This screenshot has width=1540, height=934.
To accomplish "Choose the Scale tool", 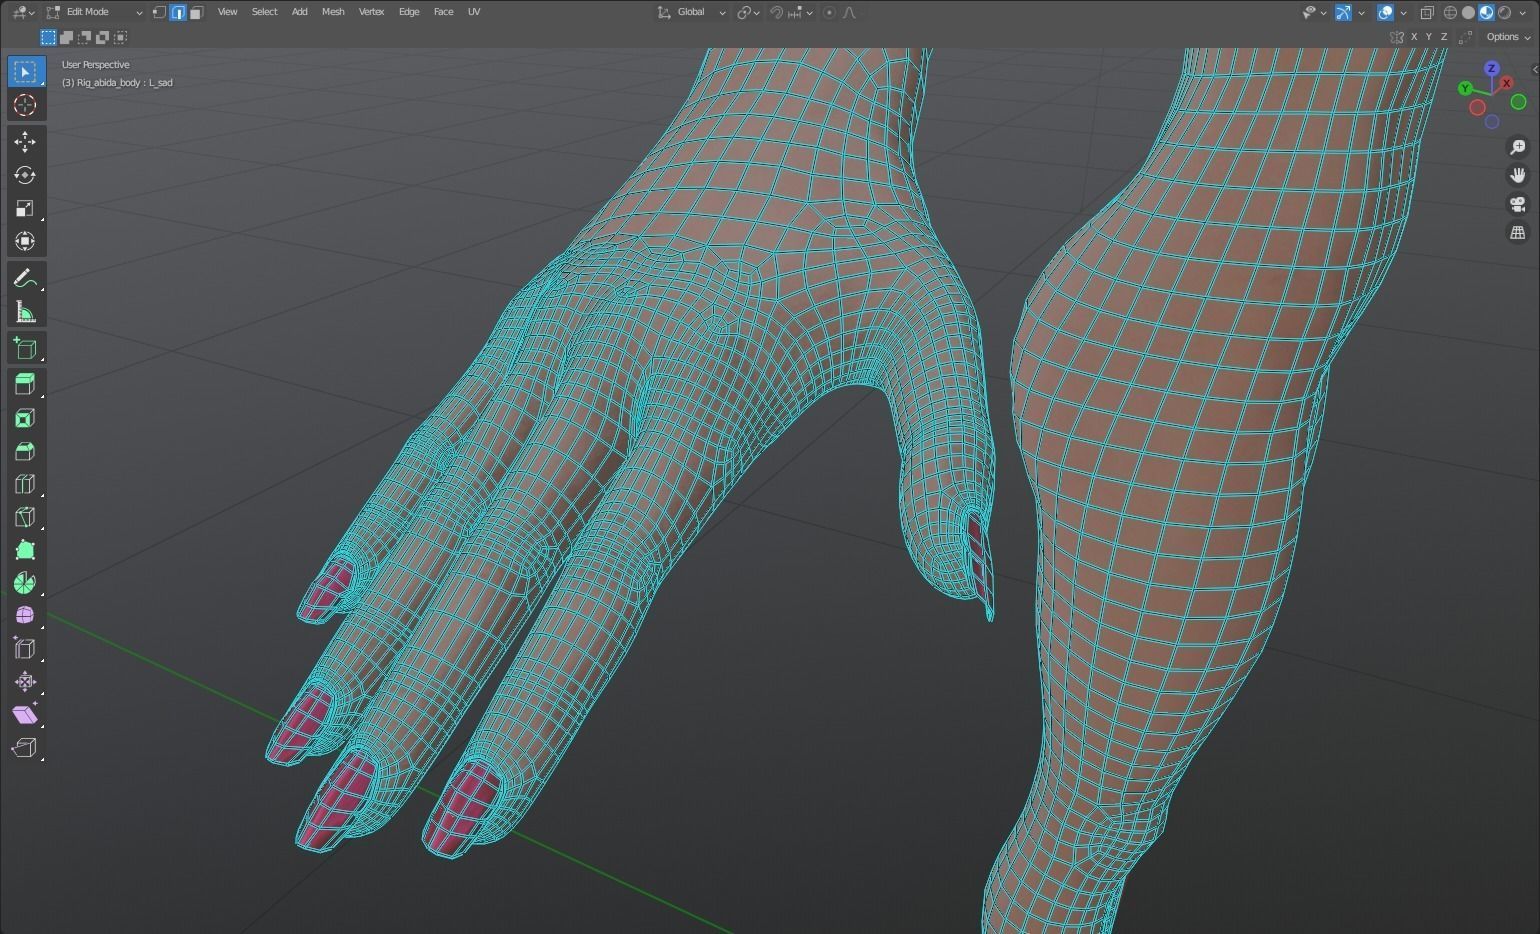I will 25,208.
